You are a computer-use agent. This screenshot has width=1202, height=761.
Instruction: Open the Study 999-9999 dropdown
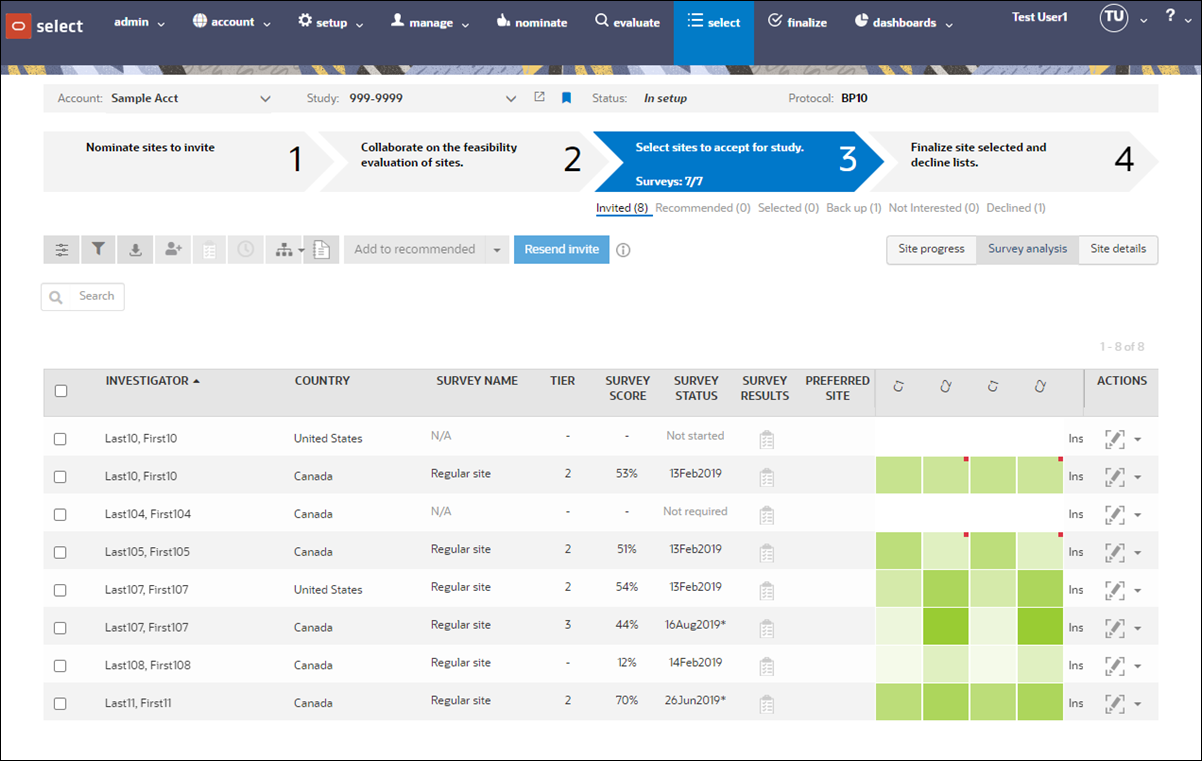pyautogui.click(x=432, y=98)
